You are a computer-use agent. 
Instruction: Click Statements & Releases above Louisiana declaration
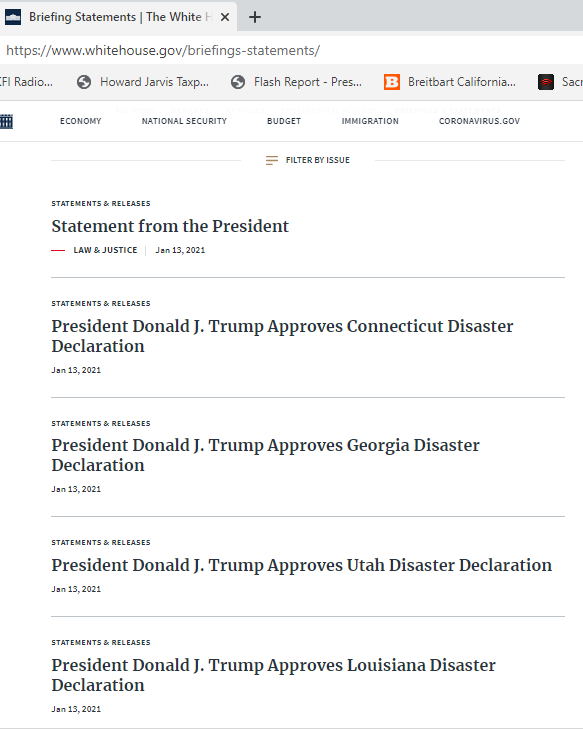(101, 642)
